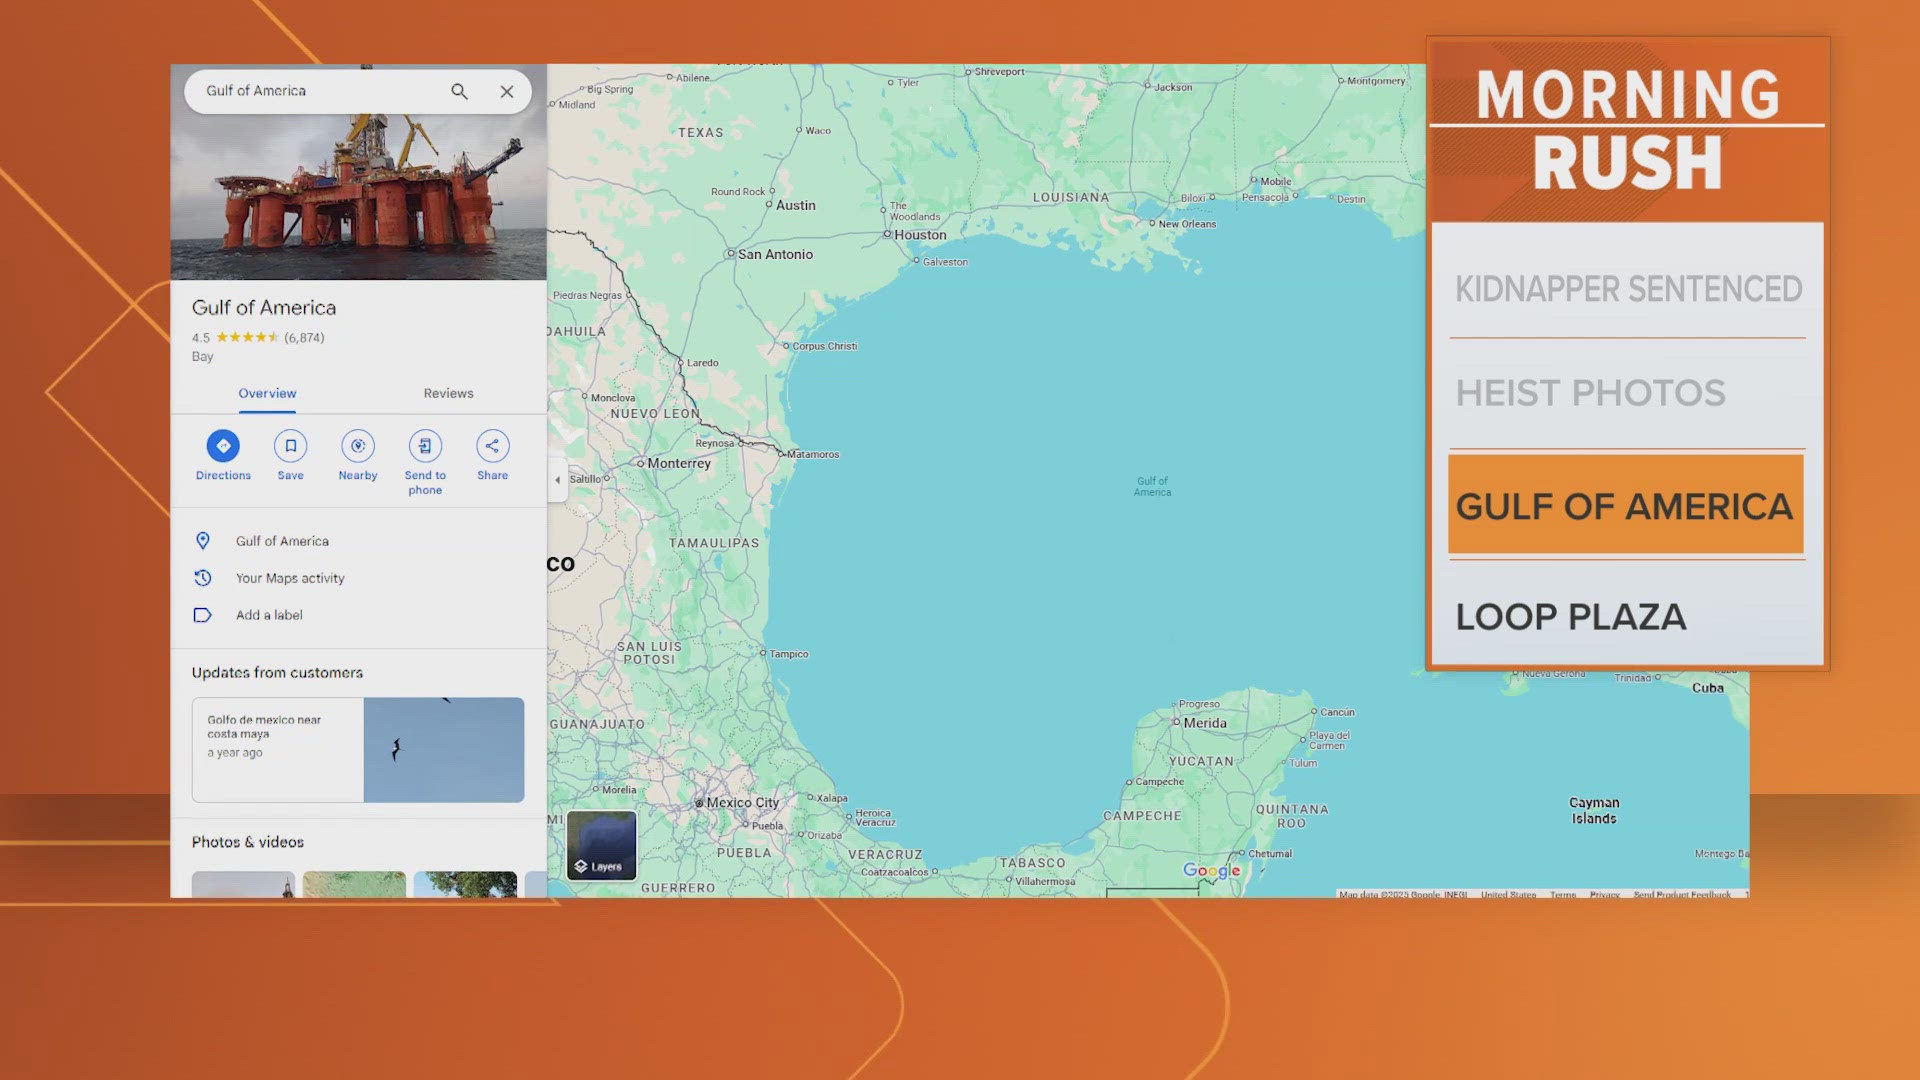Viewport: 1920px width, 1080px height.
Task: Select the Overview tab
Action: click(267, 393)
